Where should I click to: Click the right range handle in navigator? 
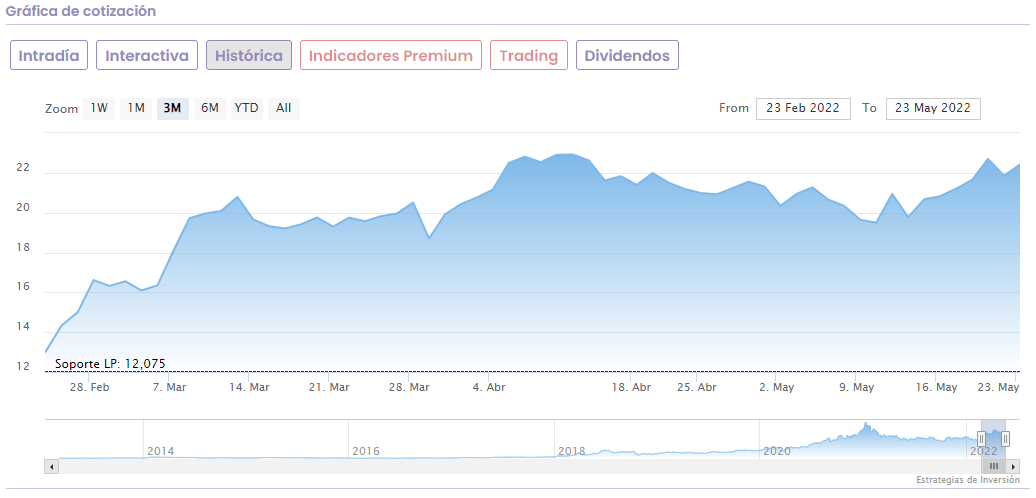(1006, 438)
